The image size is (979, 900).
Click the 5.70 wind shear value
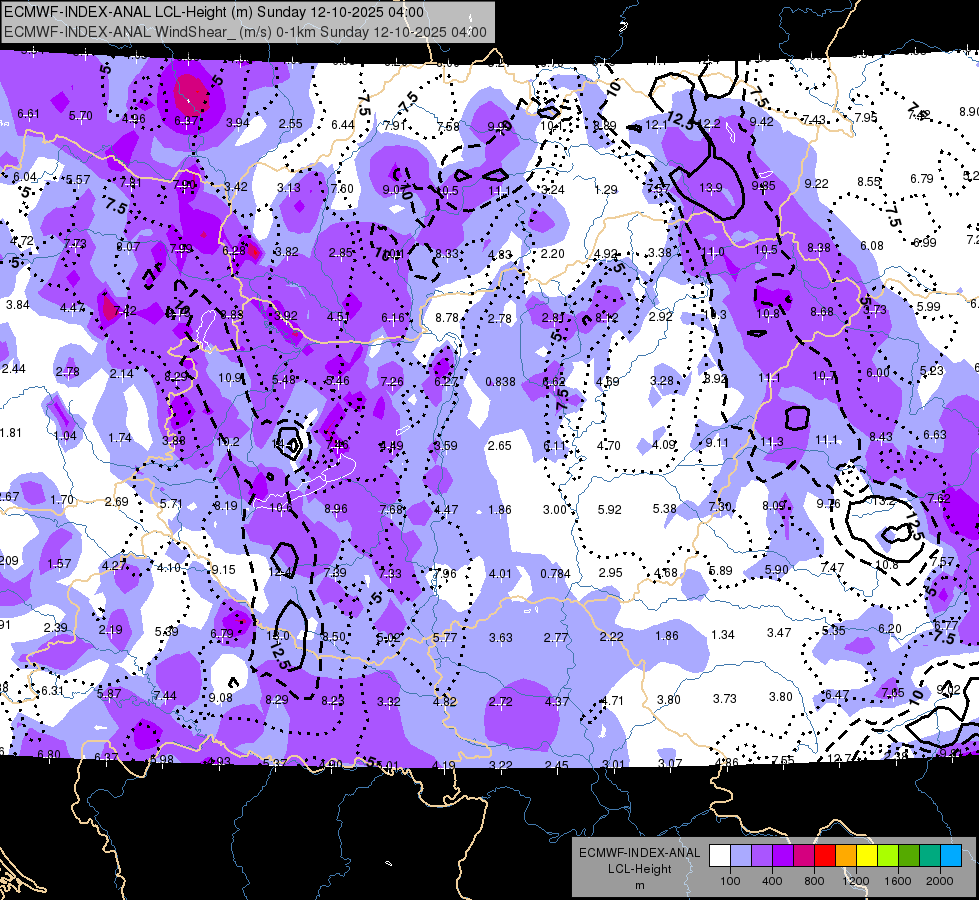click(81, 116)
